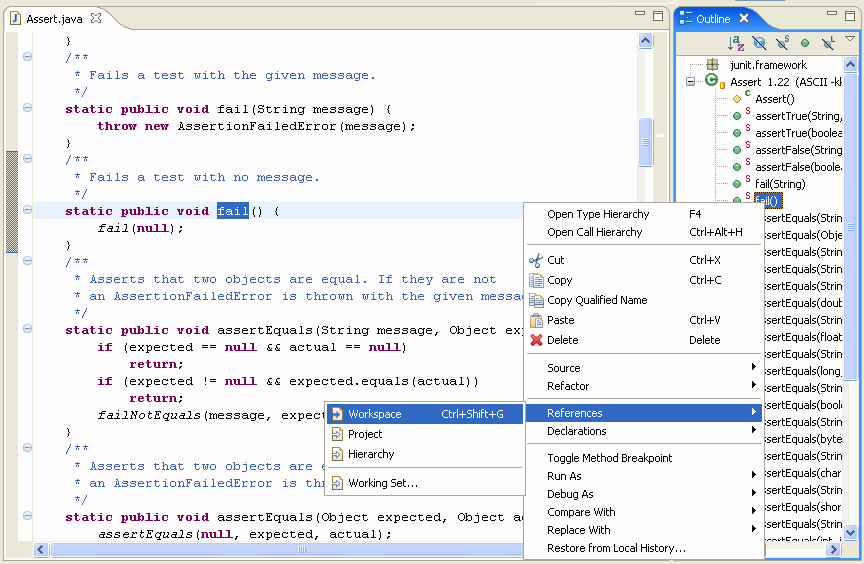Click Outline scrollbar up arrow

(x=850, y=65)
